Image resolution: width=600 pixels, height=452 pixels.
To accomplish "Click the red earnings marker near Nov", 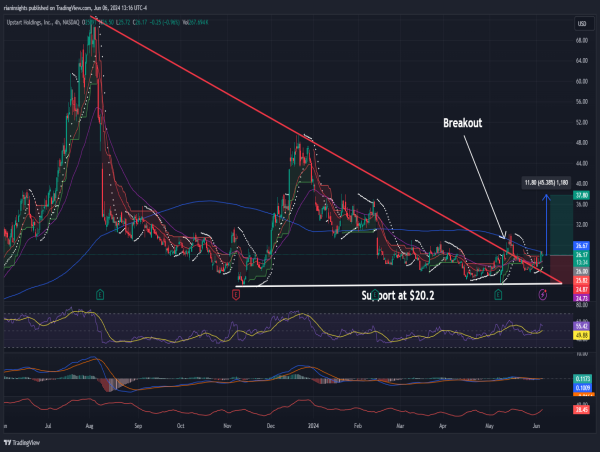I will click(236, 295).
